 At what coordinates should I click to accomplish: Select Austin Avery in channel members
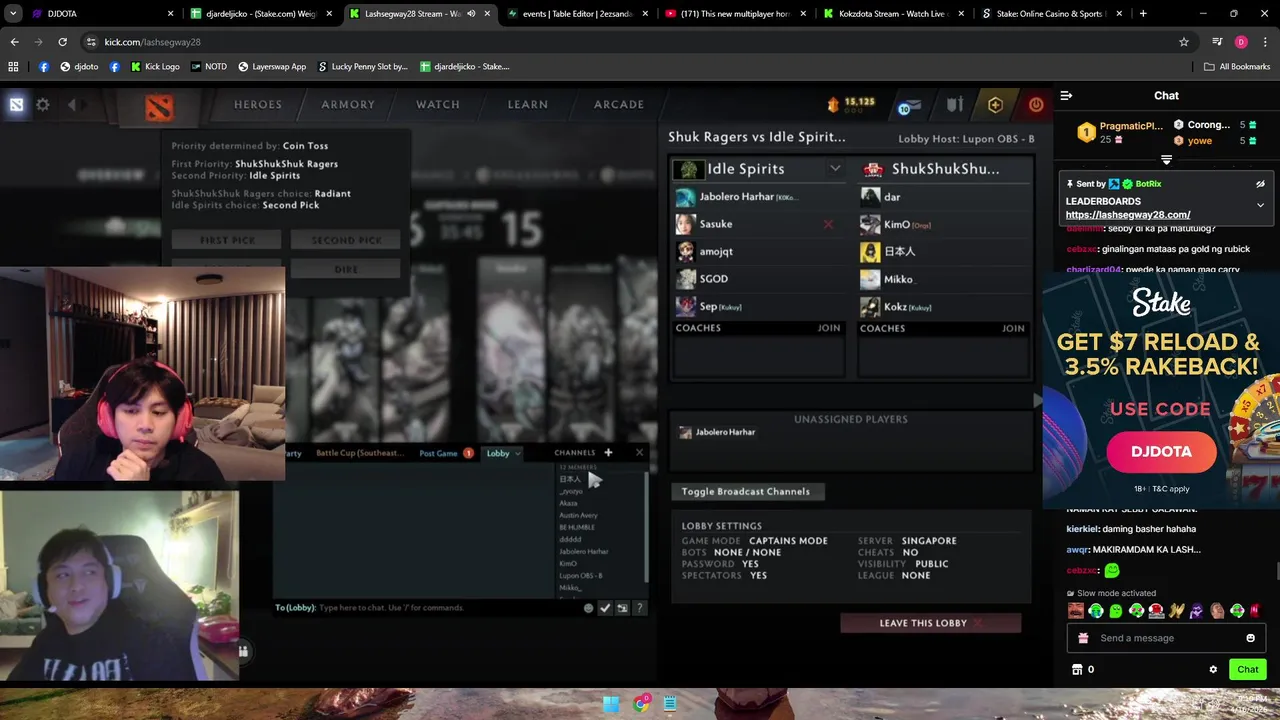click(578, 515)
